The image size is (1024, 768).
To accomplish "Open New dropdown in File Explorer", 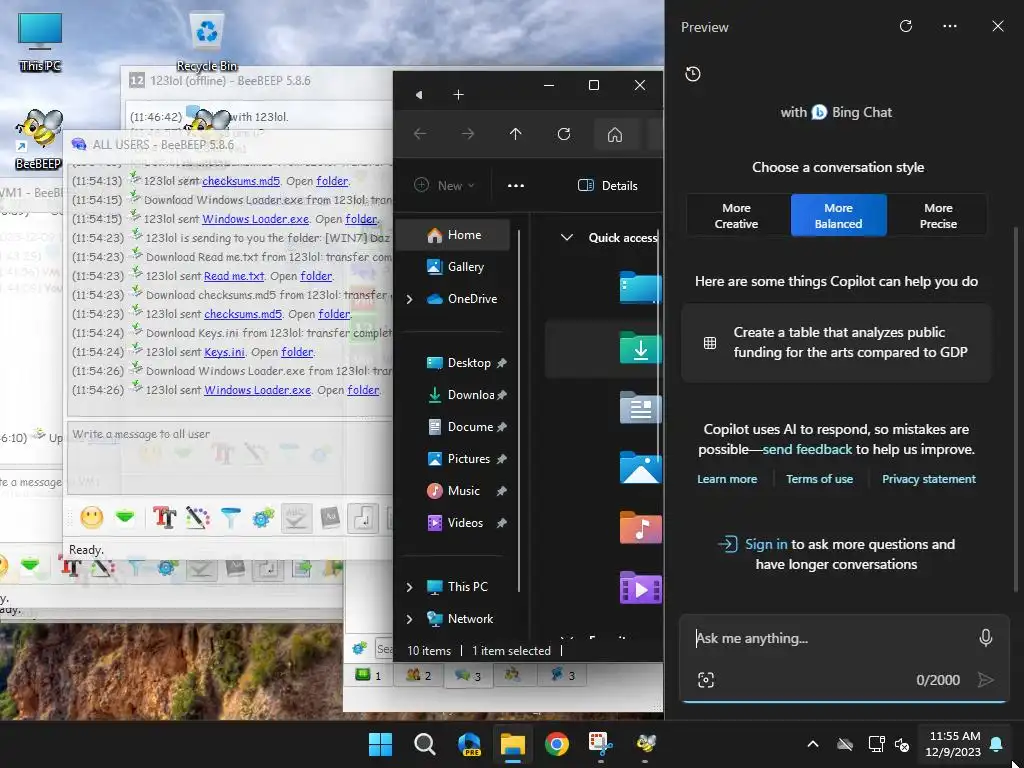I will tap(444, 185).
